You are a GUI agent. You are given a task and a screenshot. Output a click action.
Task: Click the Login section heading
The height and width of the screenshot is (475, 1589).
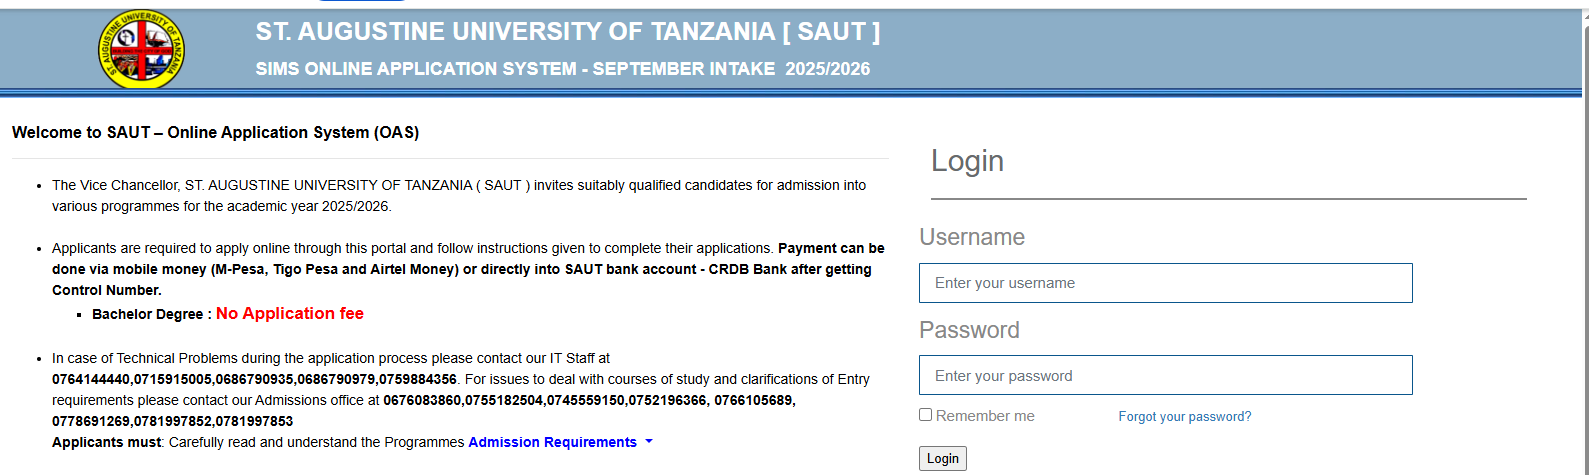pos(967,161)
